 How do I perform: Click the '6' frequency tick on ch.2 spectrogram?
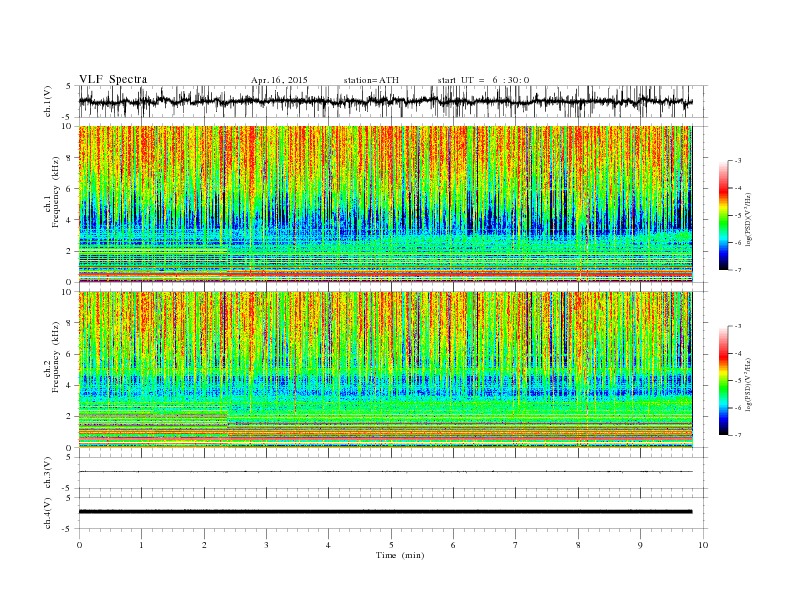[70, 354]
